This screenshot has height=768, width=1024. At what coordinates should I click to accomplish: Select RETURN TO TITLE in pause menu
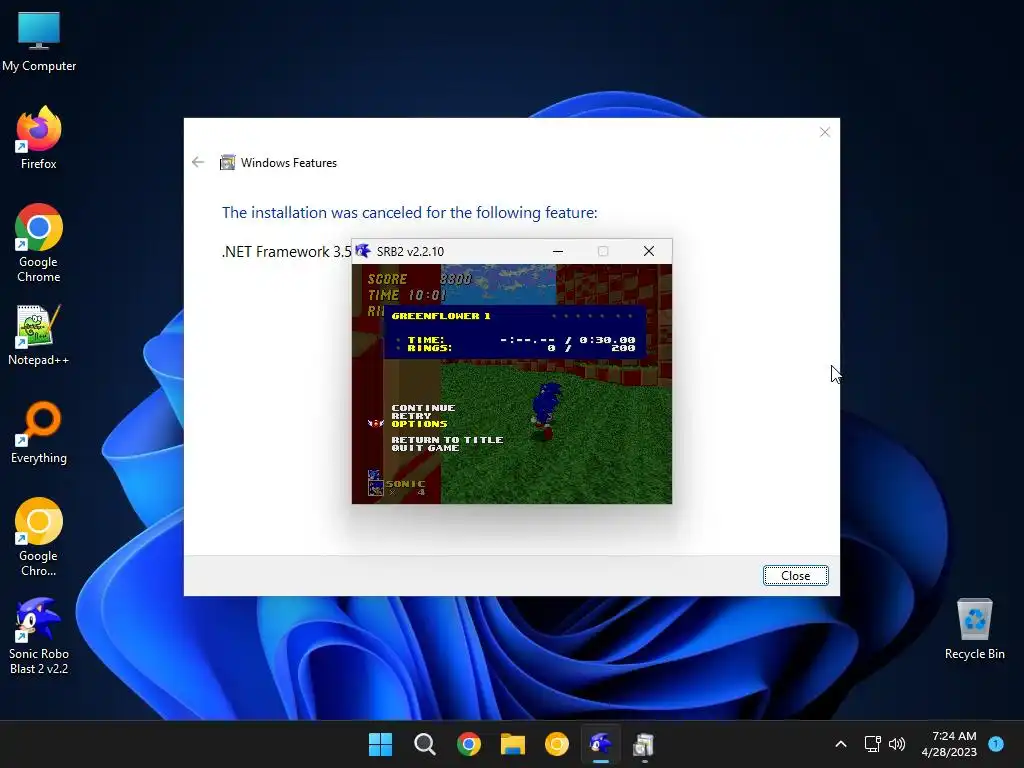(x=447, y=440)
